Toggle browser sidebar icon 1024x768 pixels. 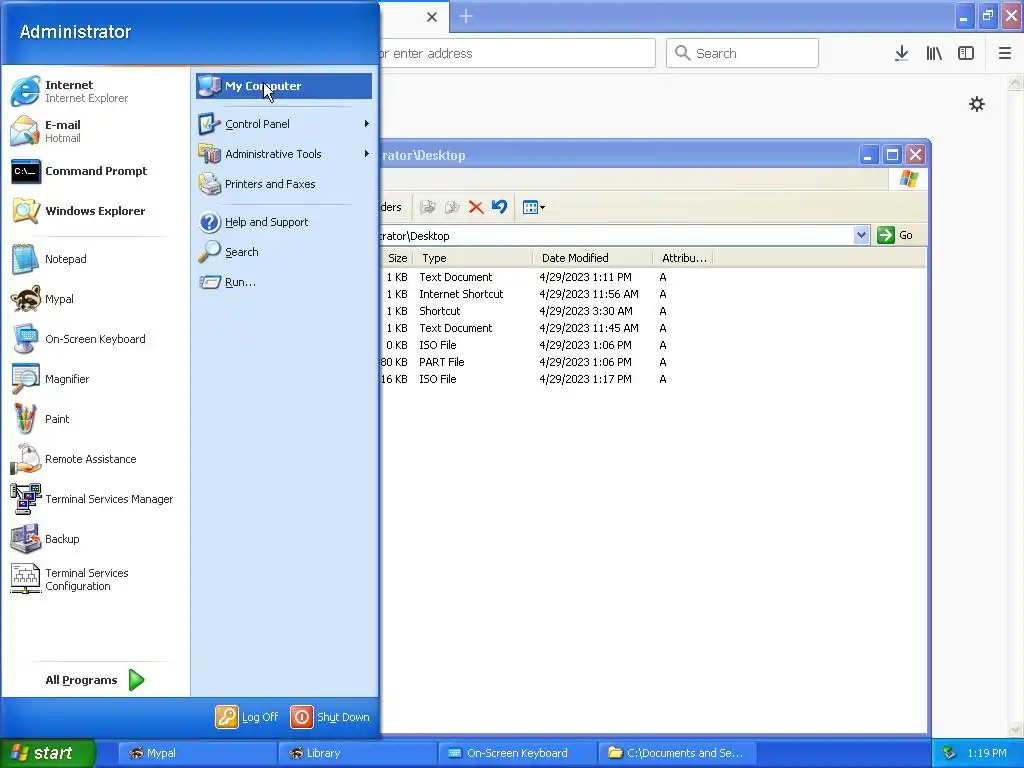pos(966,53)
